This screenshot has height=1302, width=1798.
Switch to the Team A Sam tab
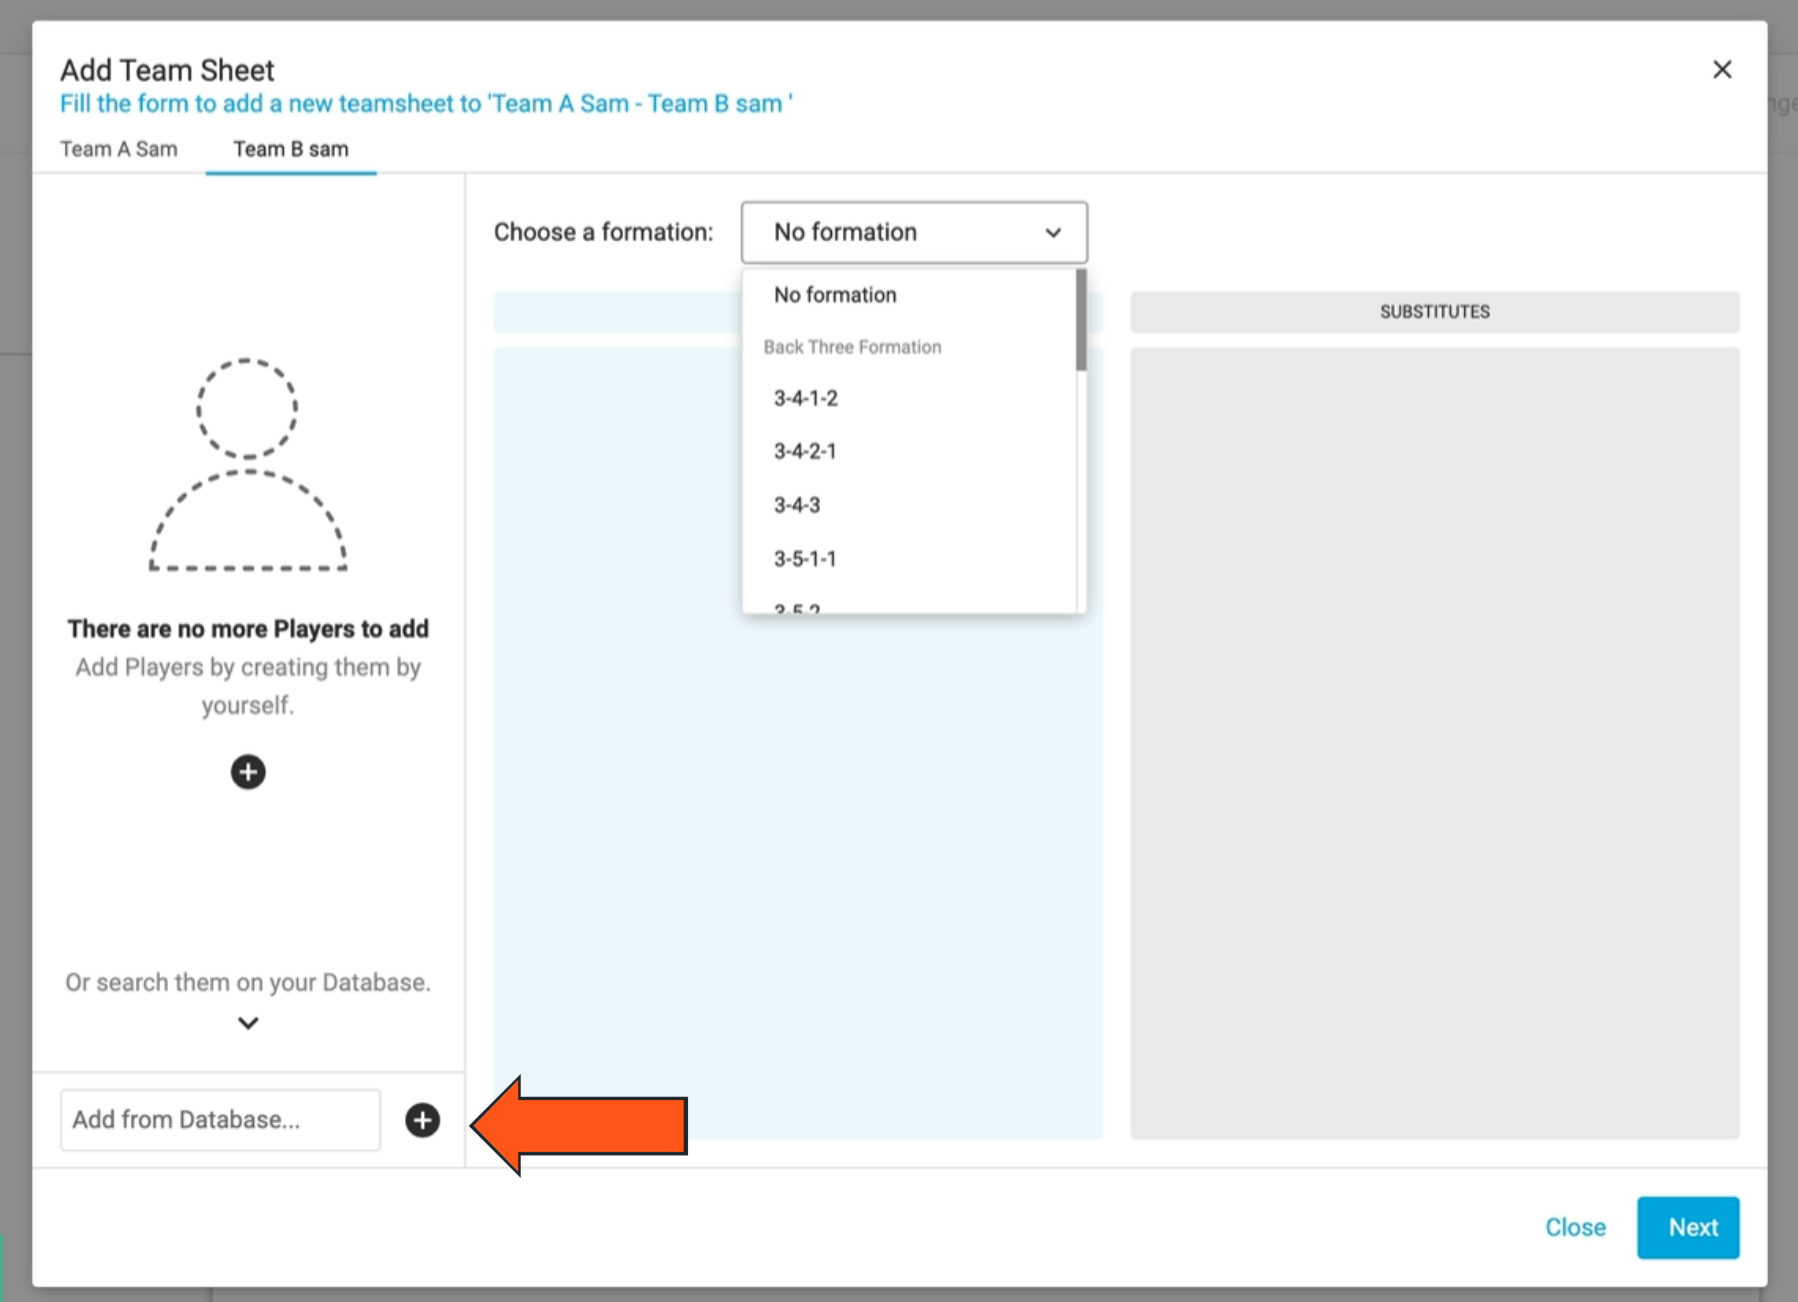click(119, 149)
